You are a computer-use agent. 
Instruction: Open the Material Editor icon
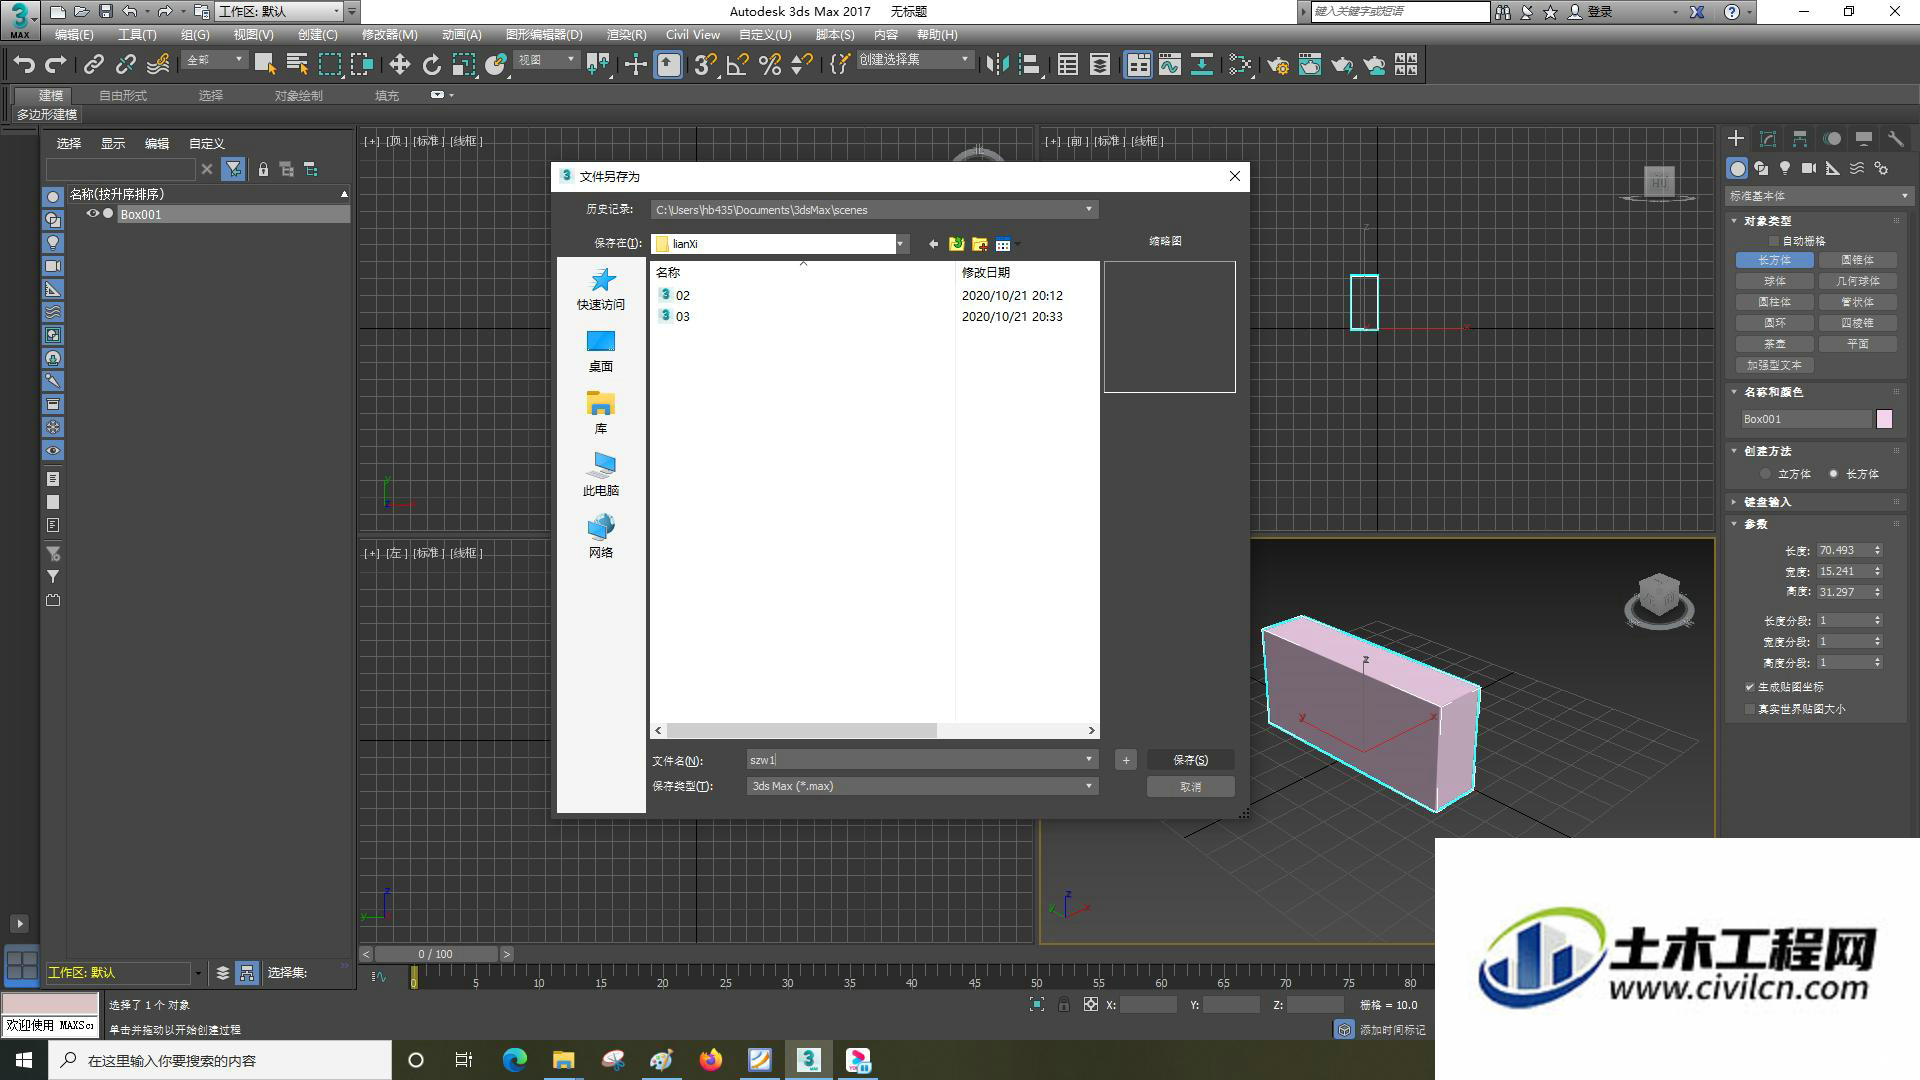1240,65
